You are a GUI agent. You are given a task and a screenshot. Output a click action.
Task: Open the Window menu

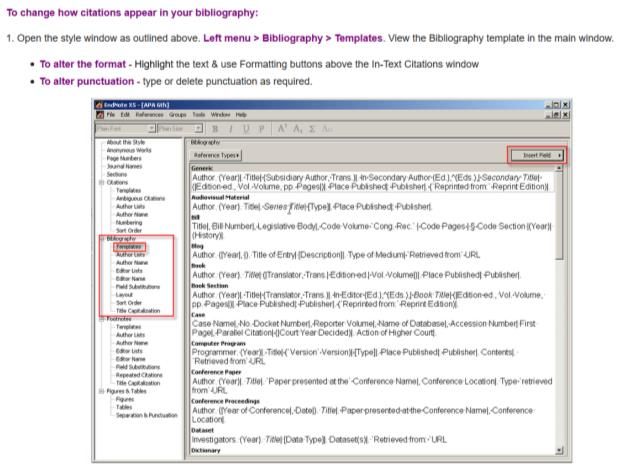220,115
